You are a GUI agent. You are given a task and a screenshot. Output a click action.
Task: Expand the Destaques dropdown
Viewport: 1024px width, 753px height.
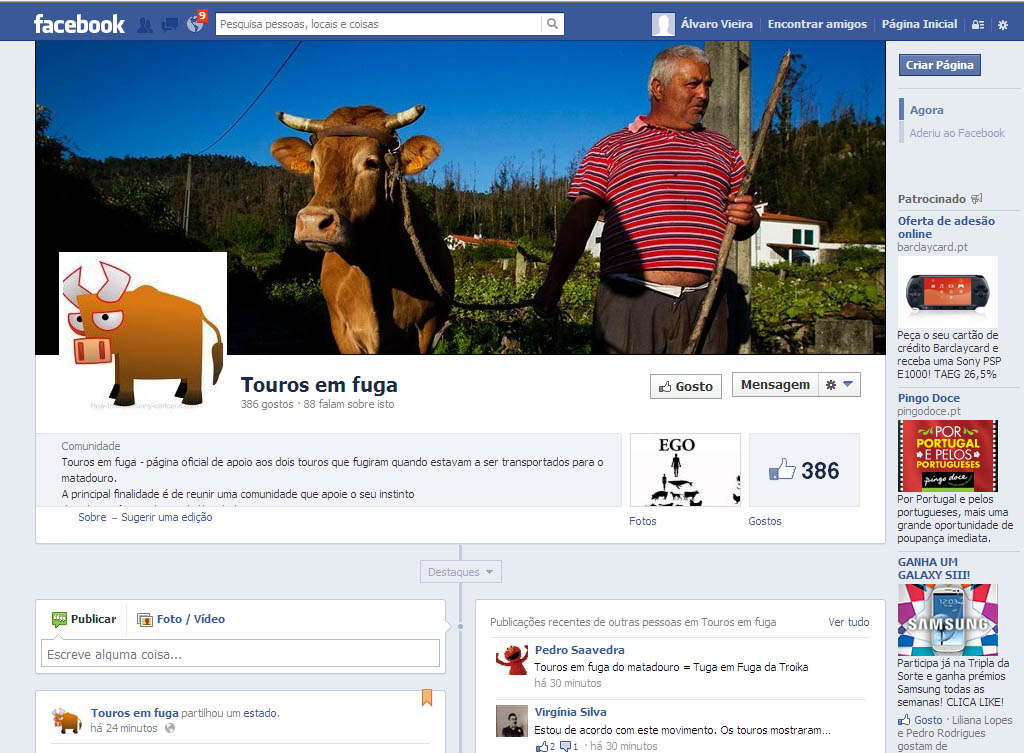pos(460,572)
